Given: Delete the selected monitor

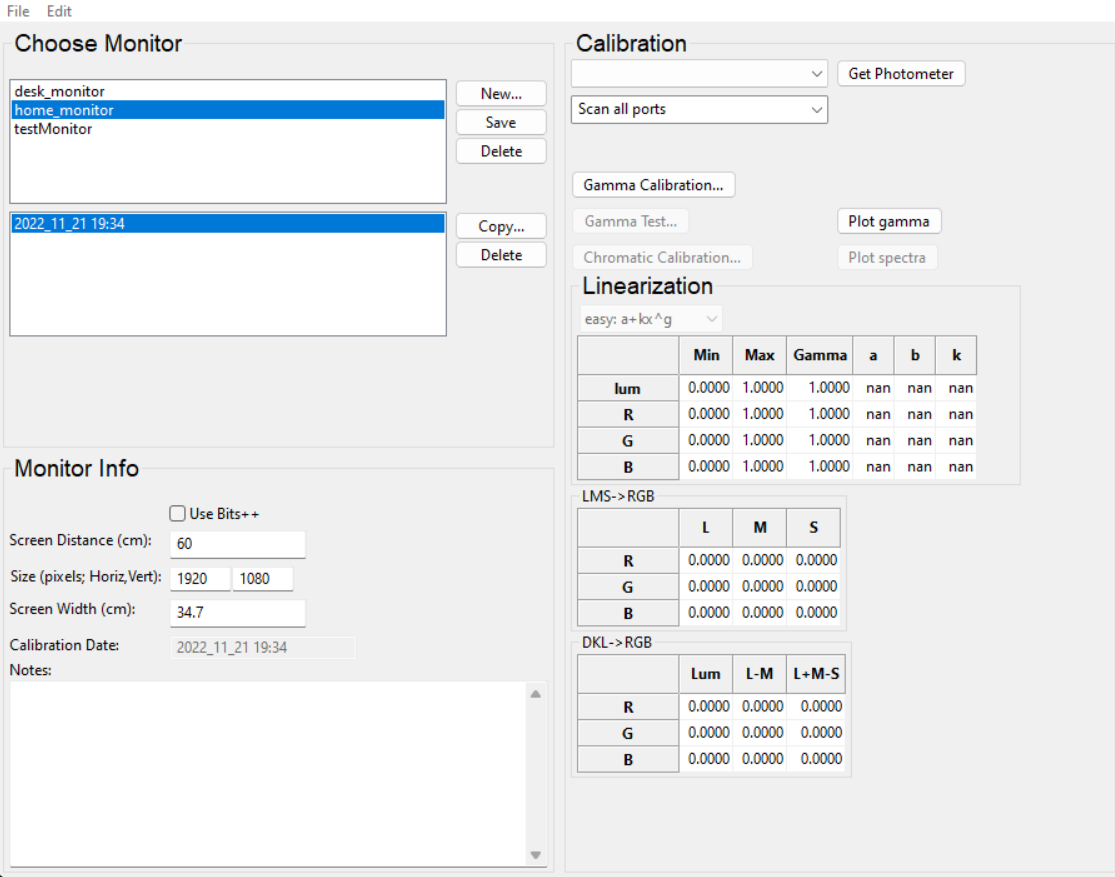Looking at the screenshot, I should pos(501,151).
